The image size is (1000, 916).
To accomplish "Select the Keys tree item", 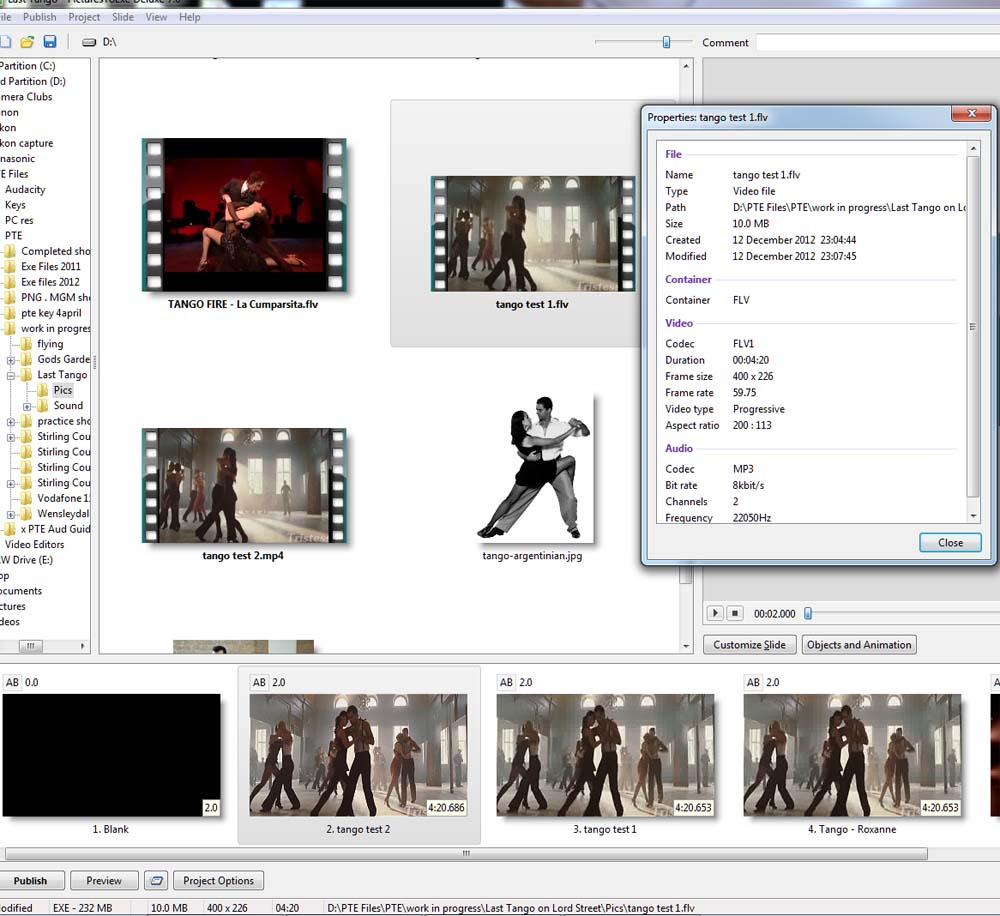I will 15,205.
